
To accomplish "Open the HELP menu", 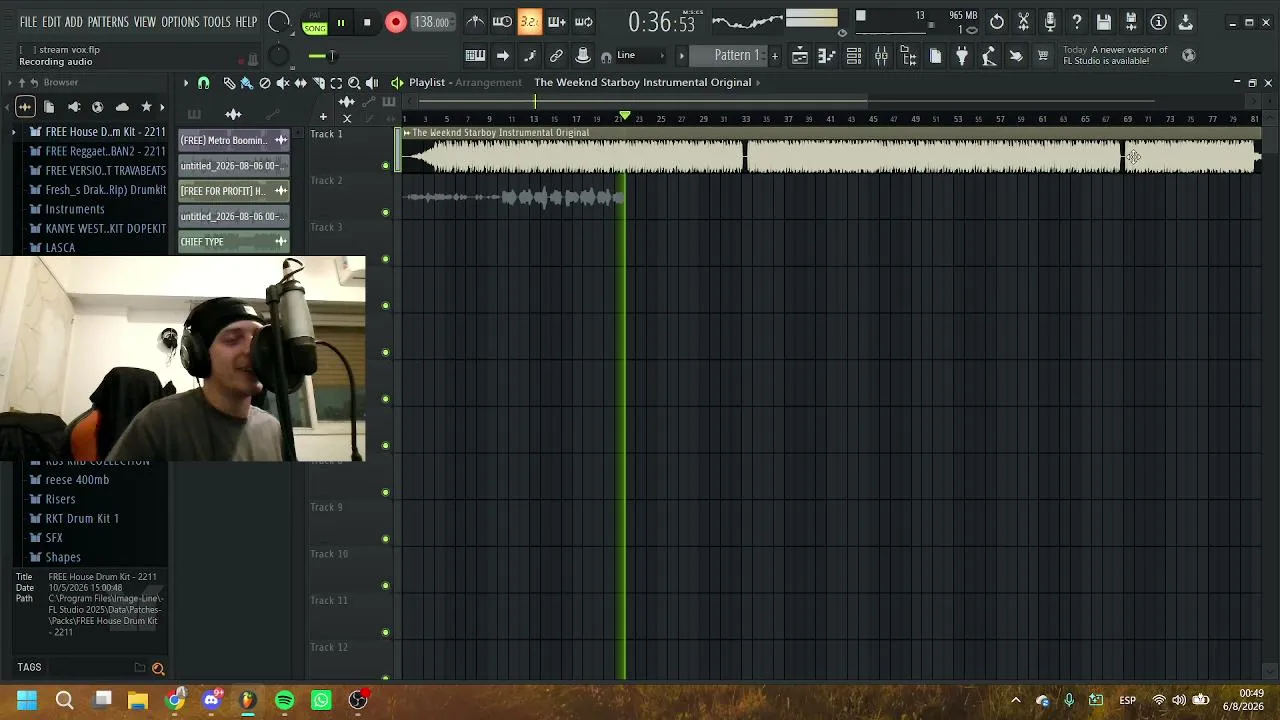I will click(246, 22).
